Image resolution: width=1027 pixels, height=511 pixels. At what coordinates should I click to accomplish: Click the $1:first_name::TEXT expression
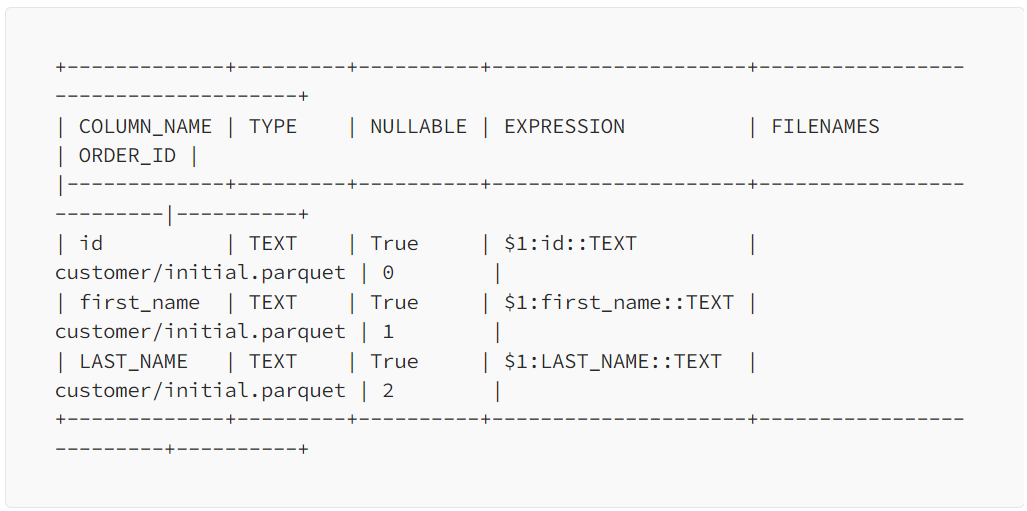619,303
